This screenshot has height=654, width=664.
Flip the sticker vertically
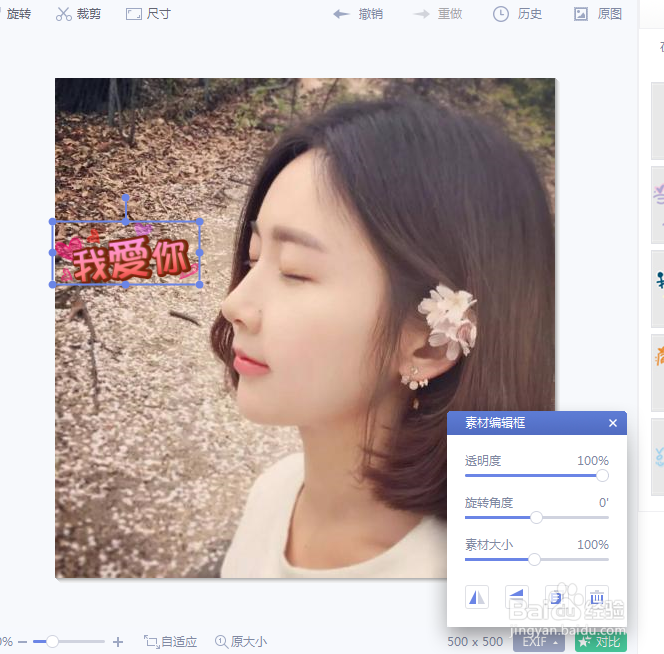pyautogui.click(x=517, y=597)
